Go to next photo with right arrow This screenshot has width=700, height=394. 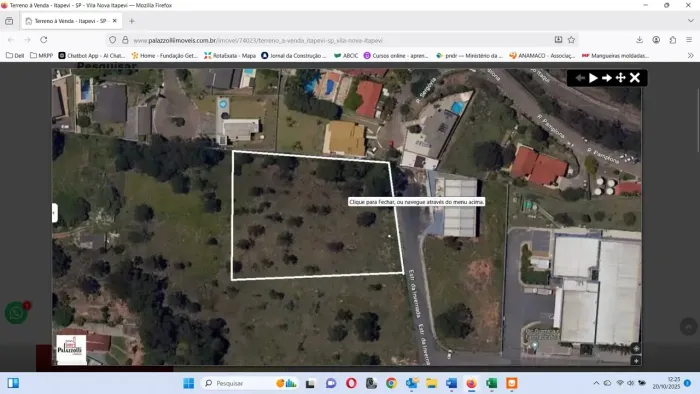coord(607,78)
